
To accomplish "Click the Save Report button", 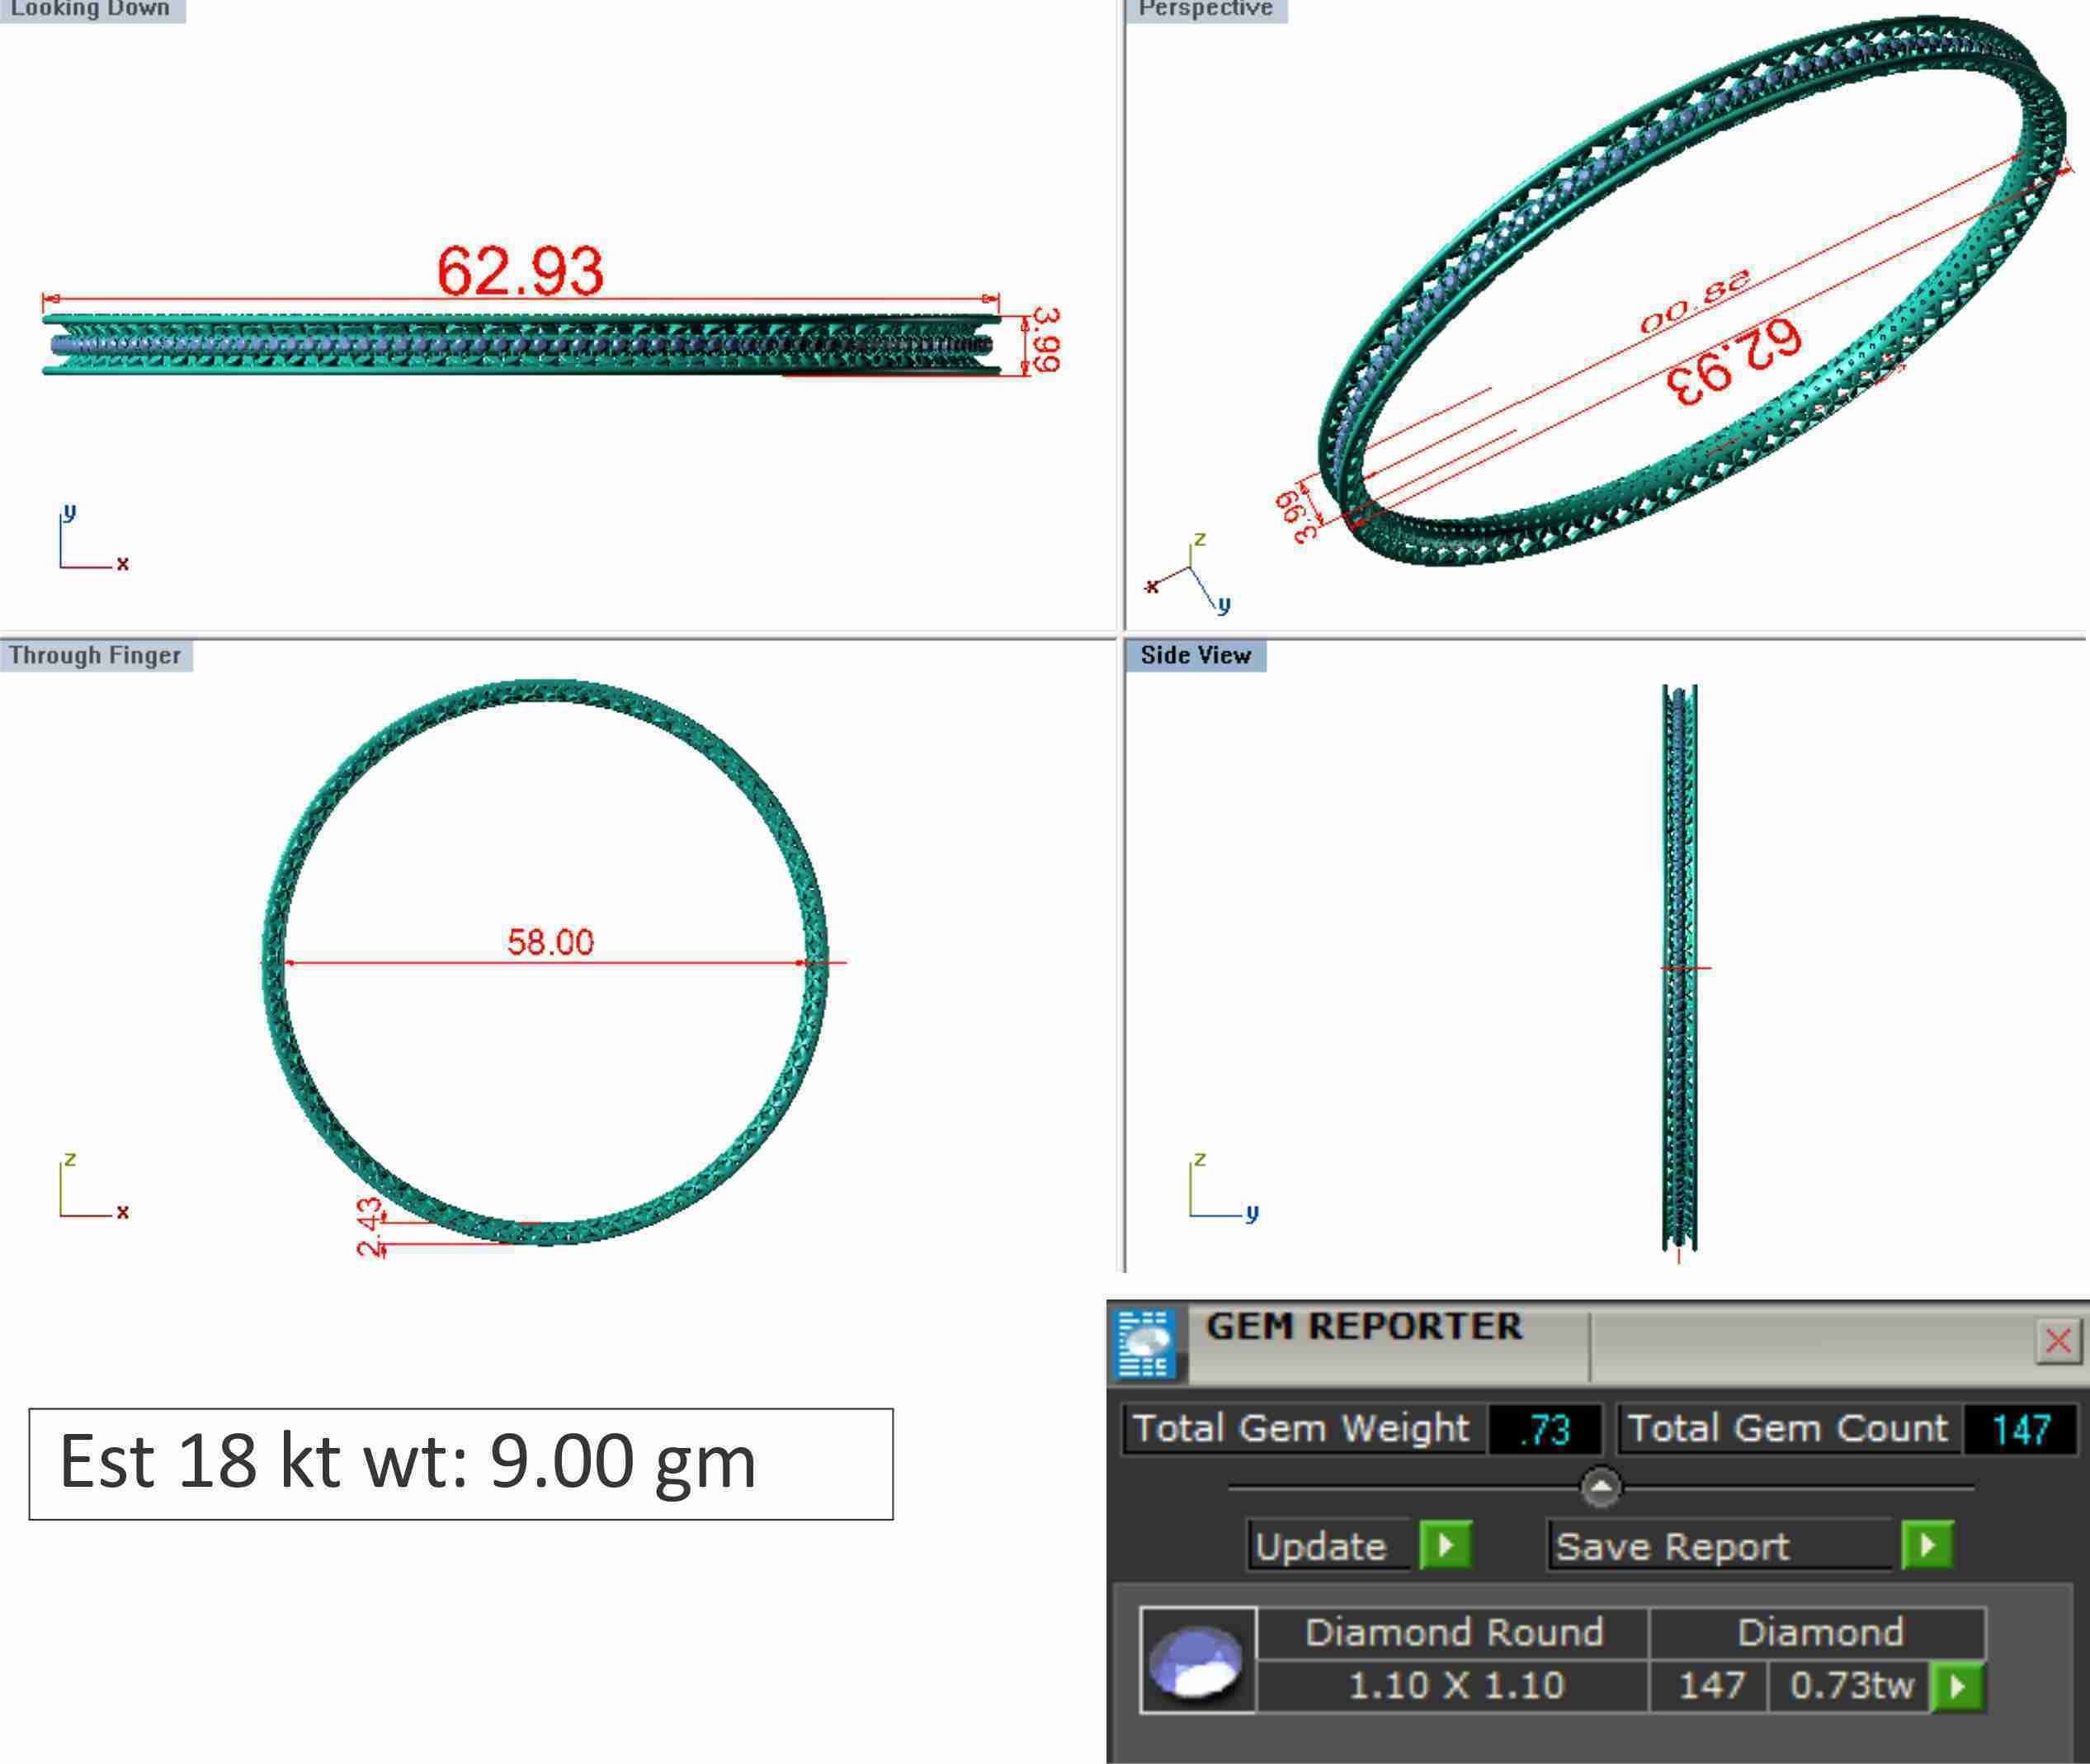I will [x=1720, y=1545].
